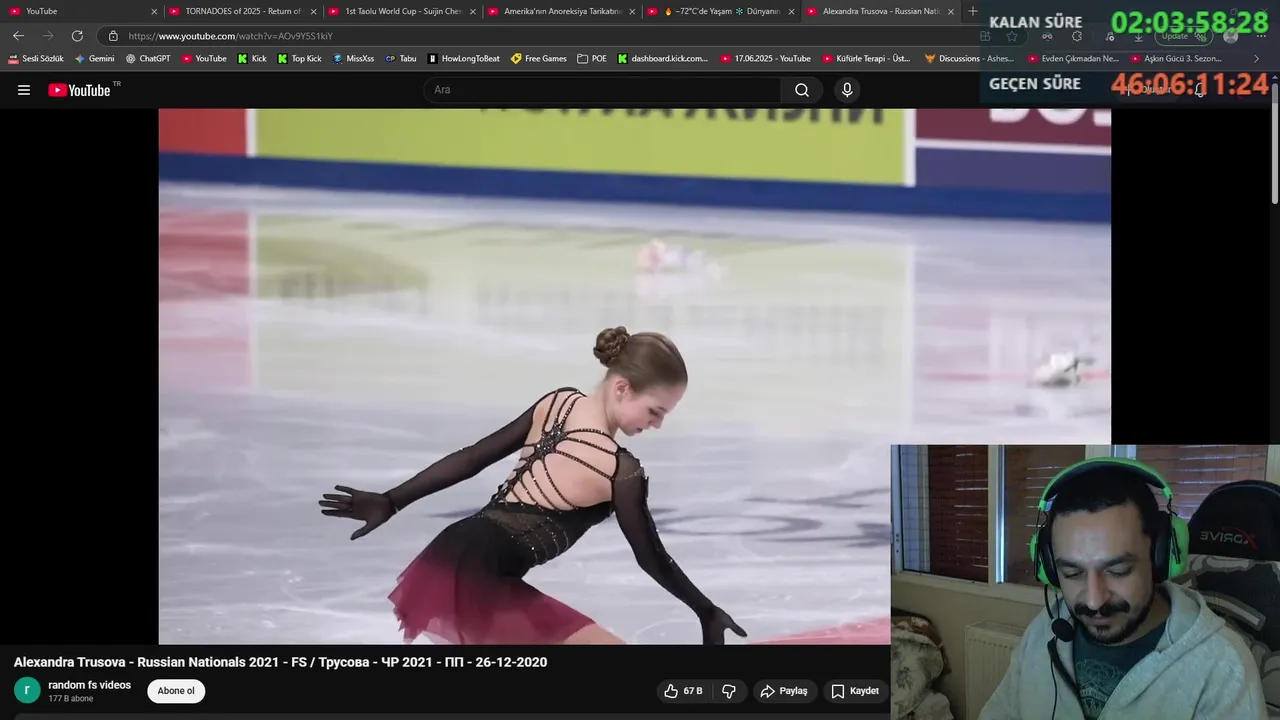Switch to Amerika'nın Anoreksiya Tarikatı tab
The height and width of the screenshot is (720, 1280).
(562, 11)
